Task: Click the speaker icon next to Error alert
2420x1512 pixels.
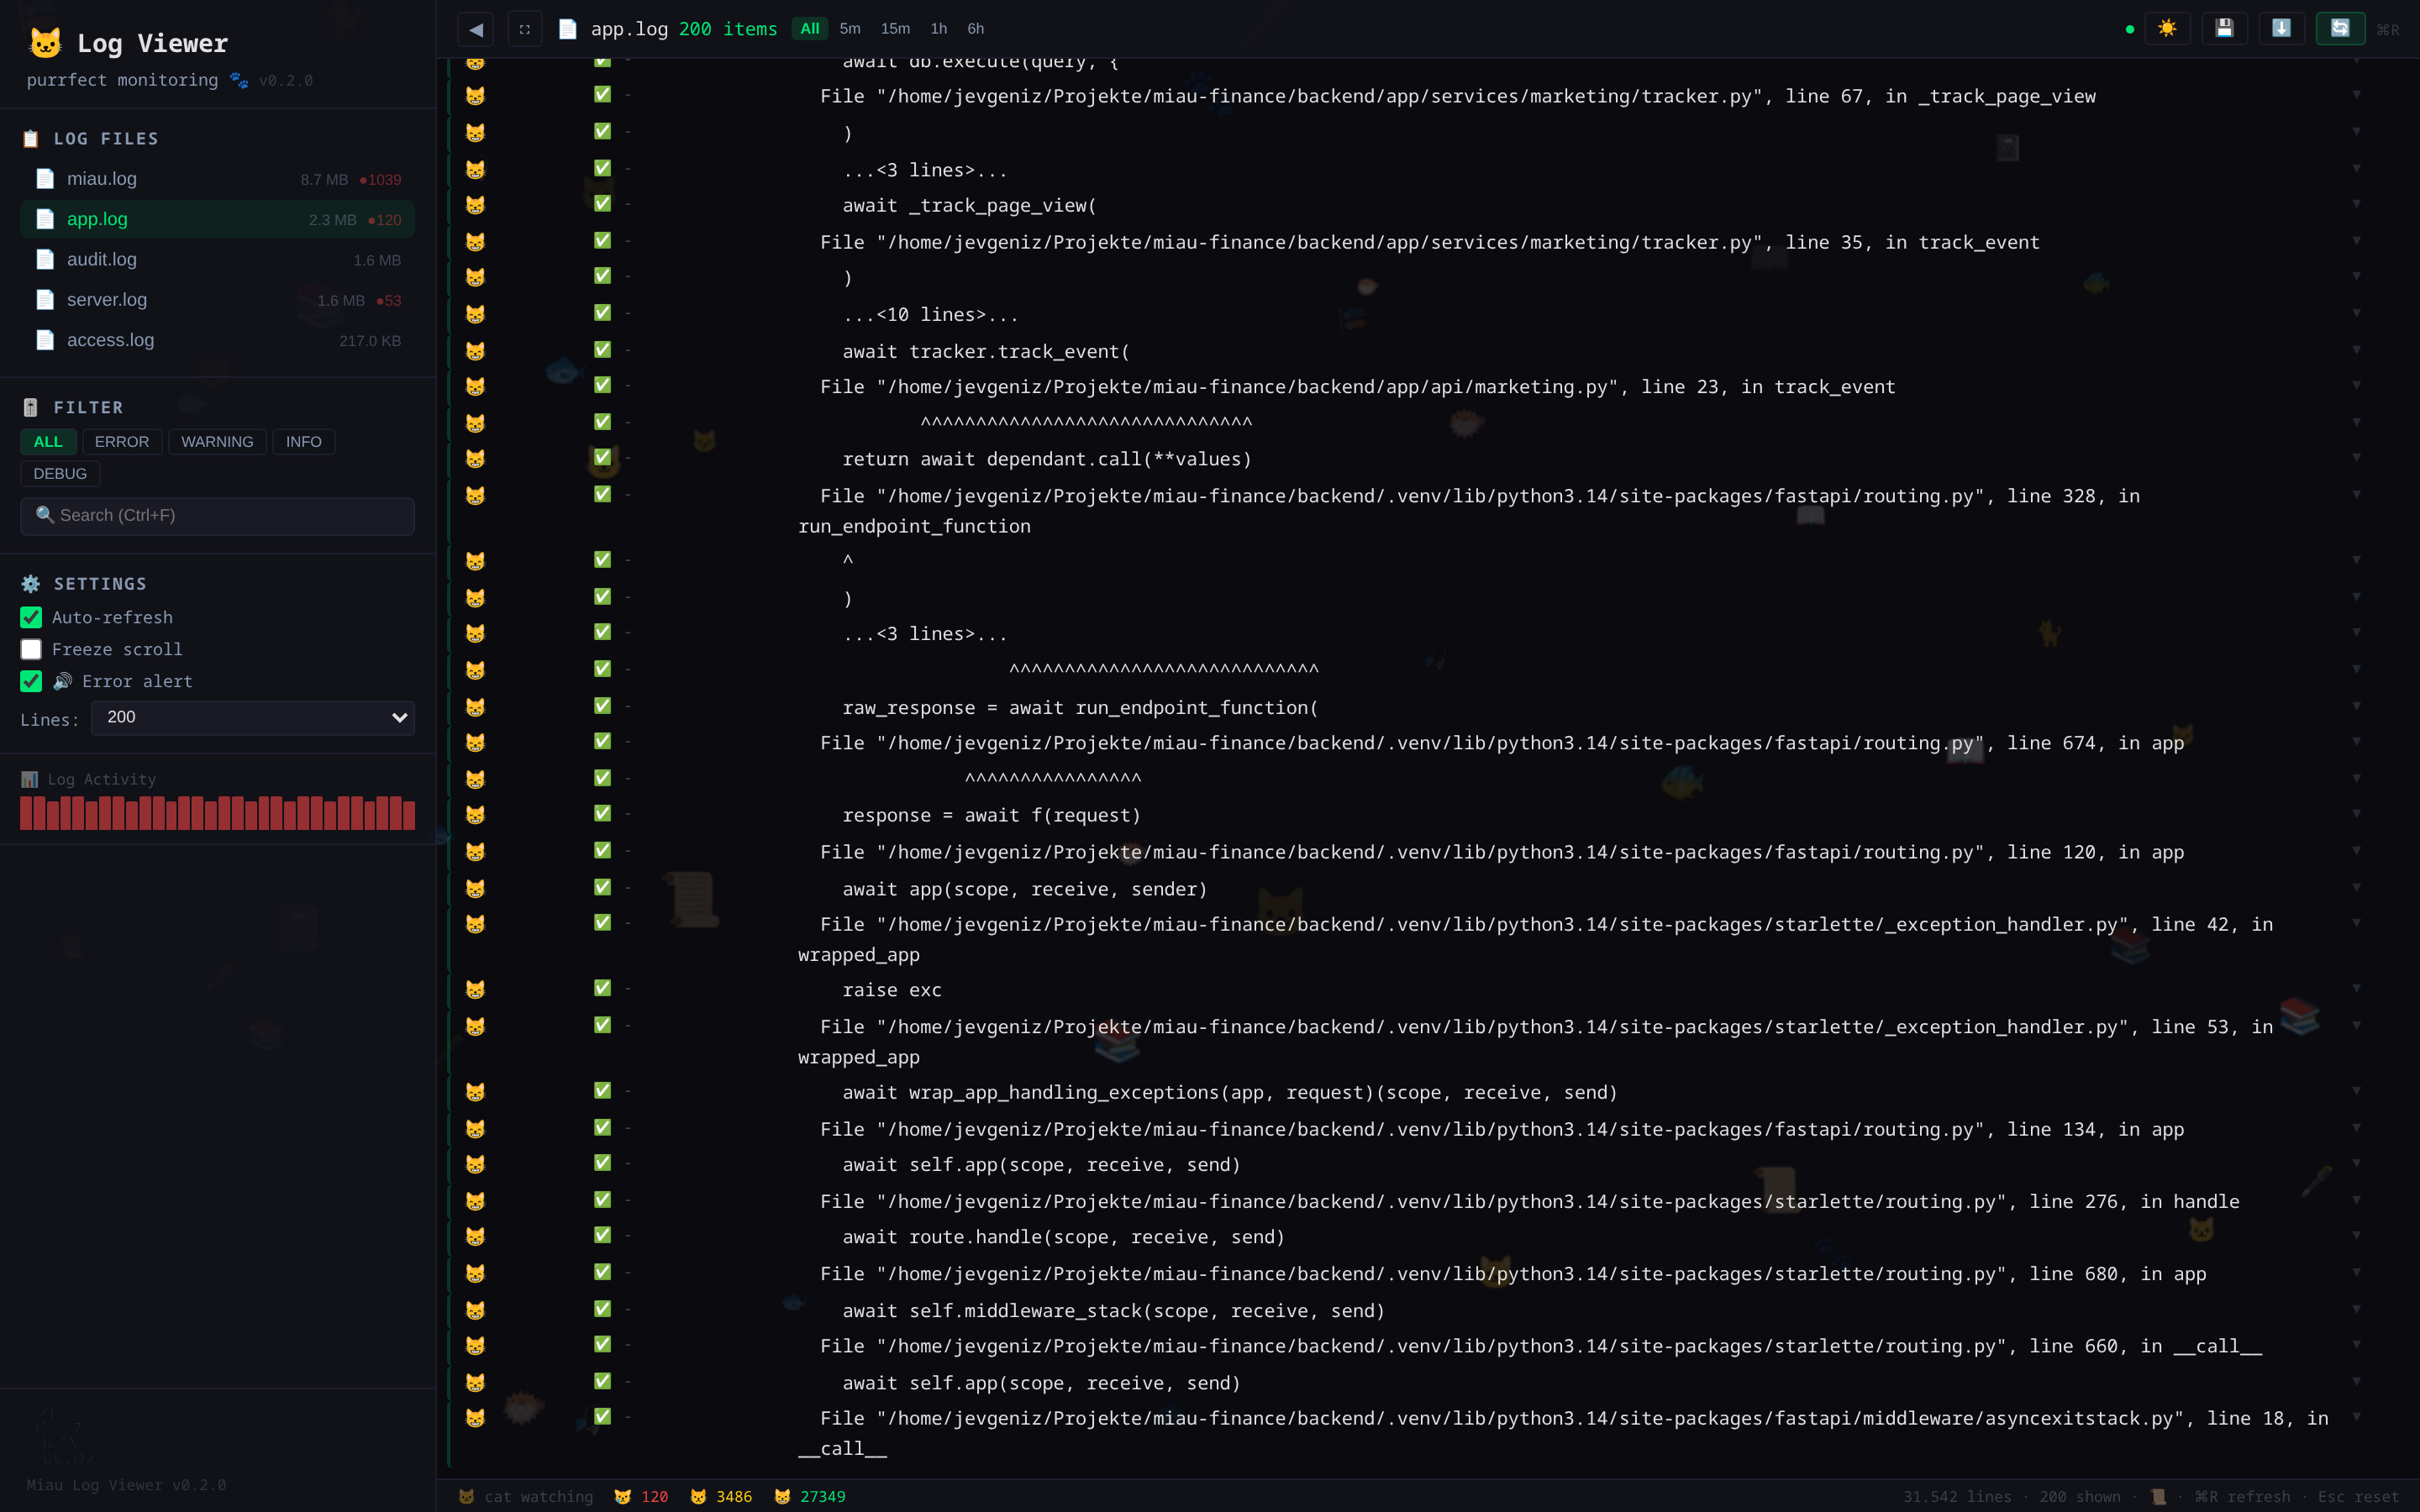Action: click(x=62, y=681)
